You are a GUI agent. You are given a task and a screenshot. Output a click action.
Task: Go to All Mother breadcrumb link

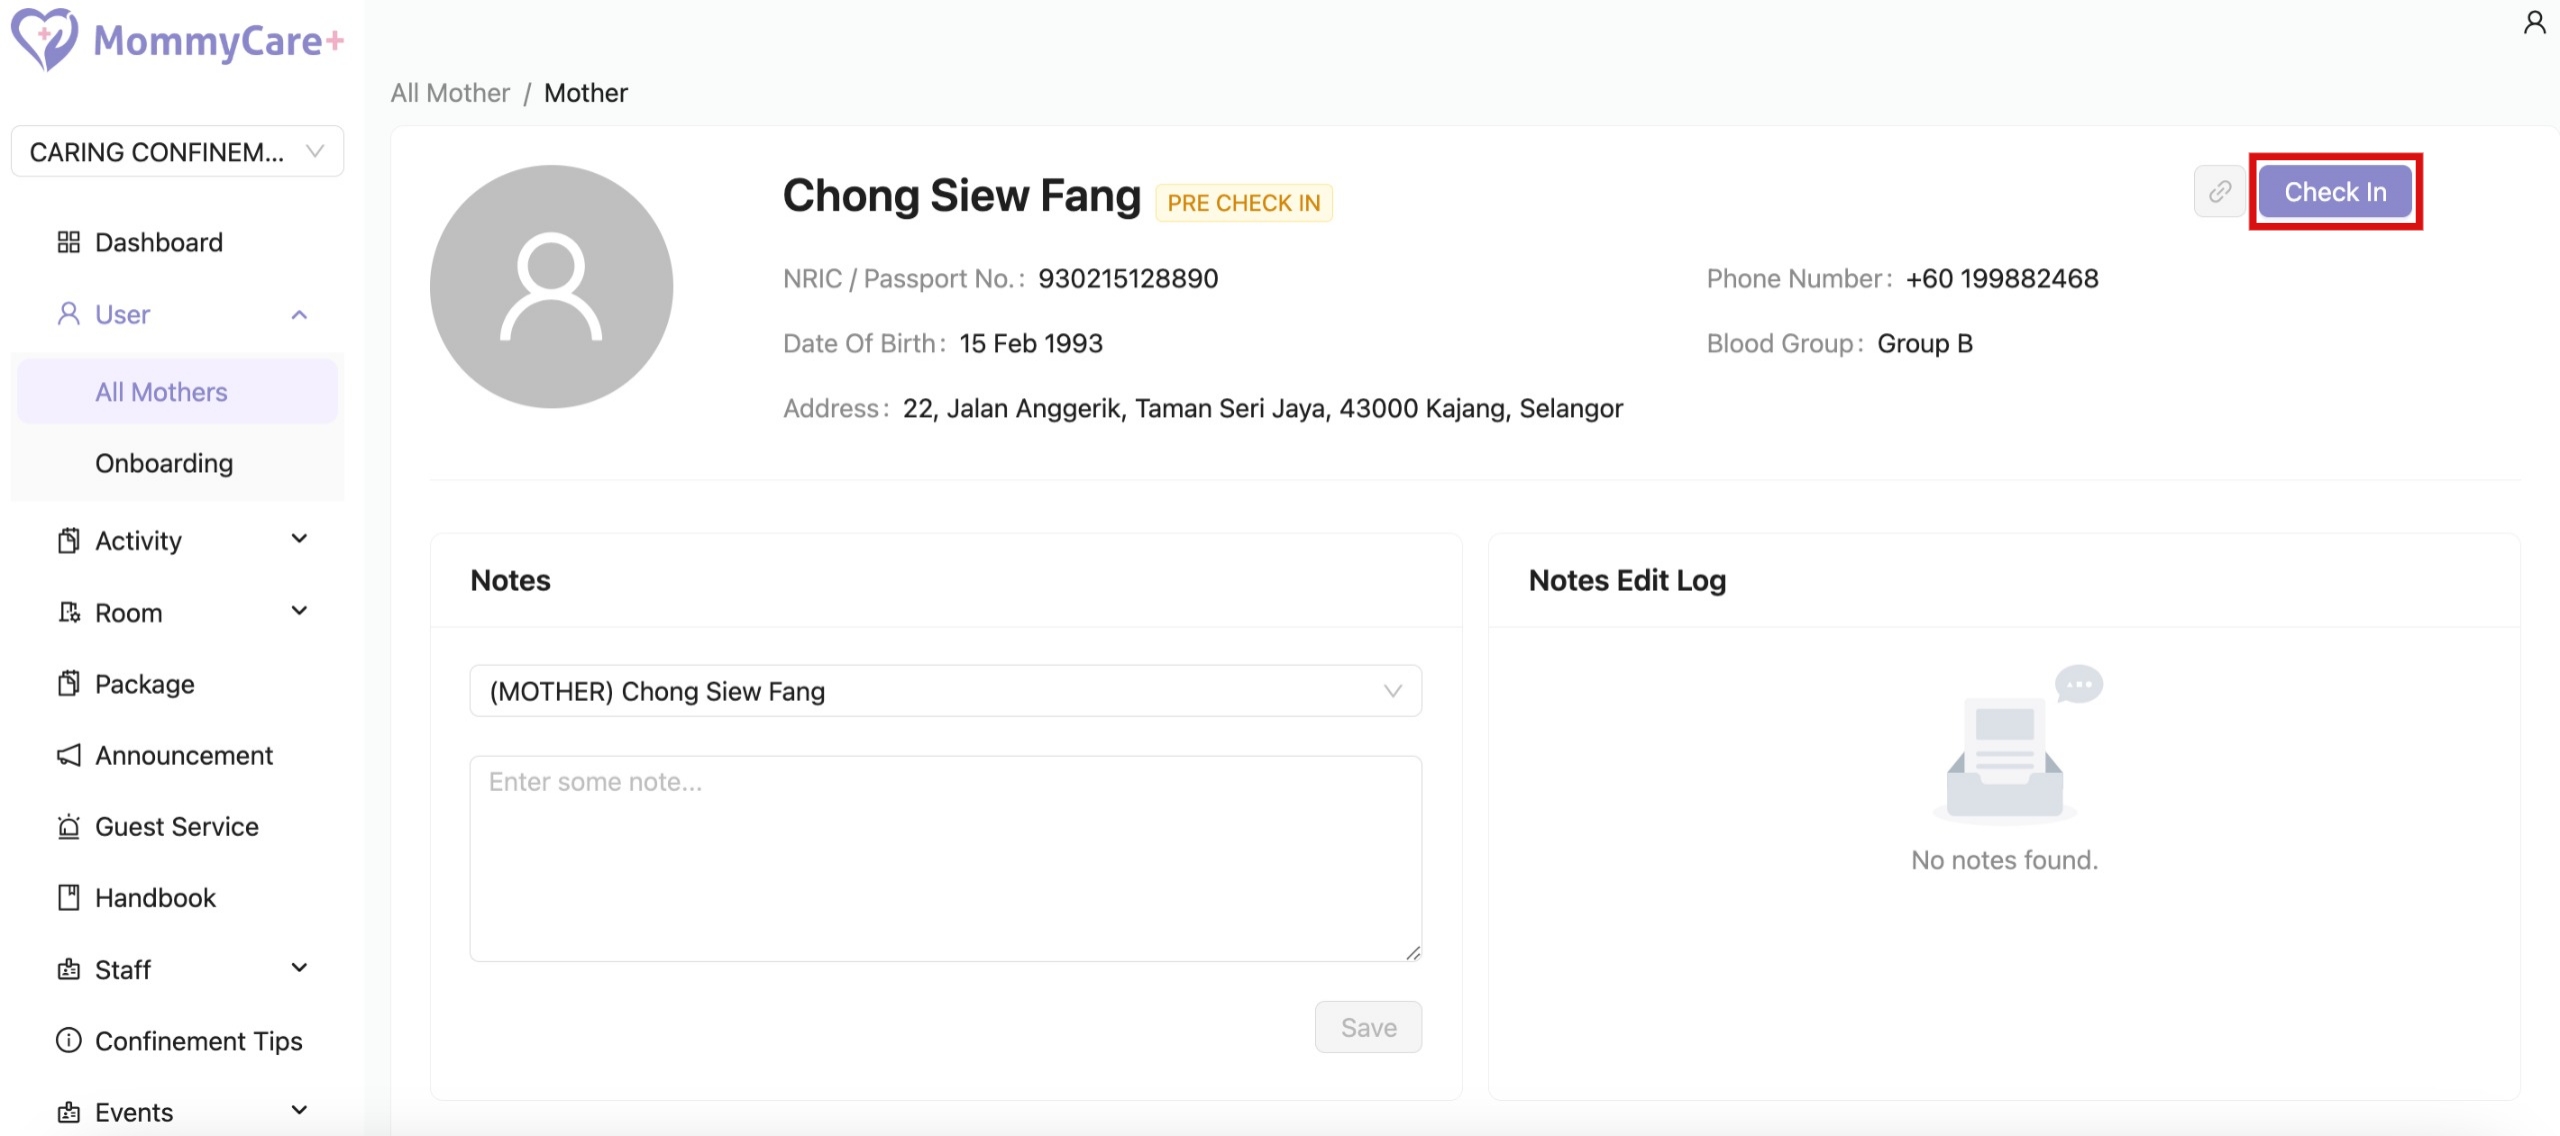coord(450,93)
